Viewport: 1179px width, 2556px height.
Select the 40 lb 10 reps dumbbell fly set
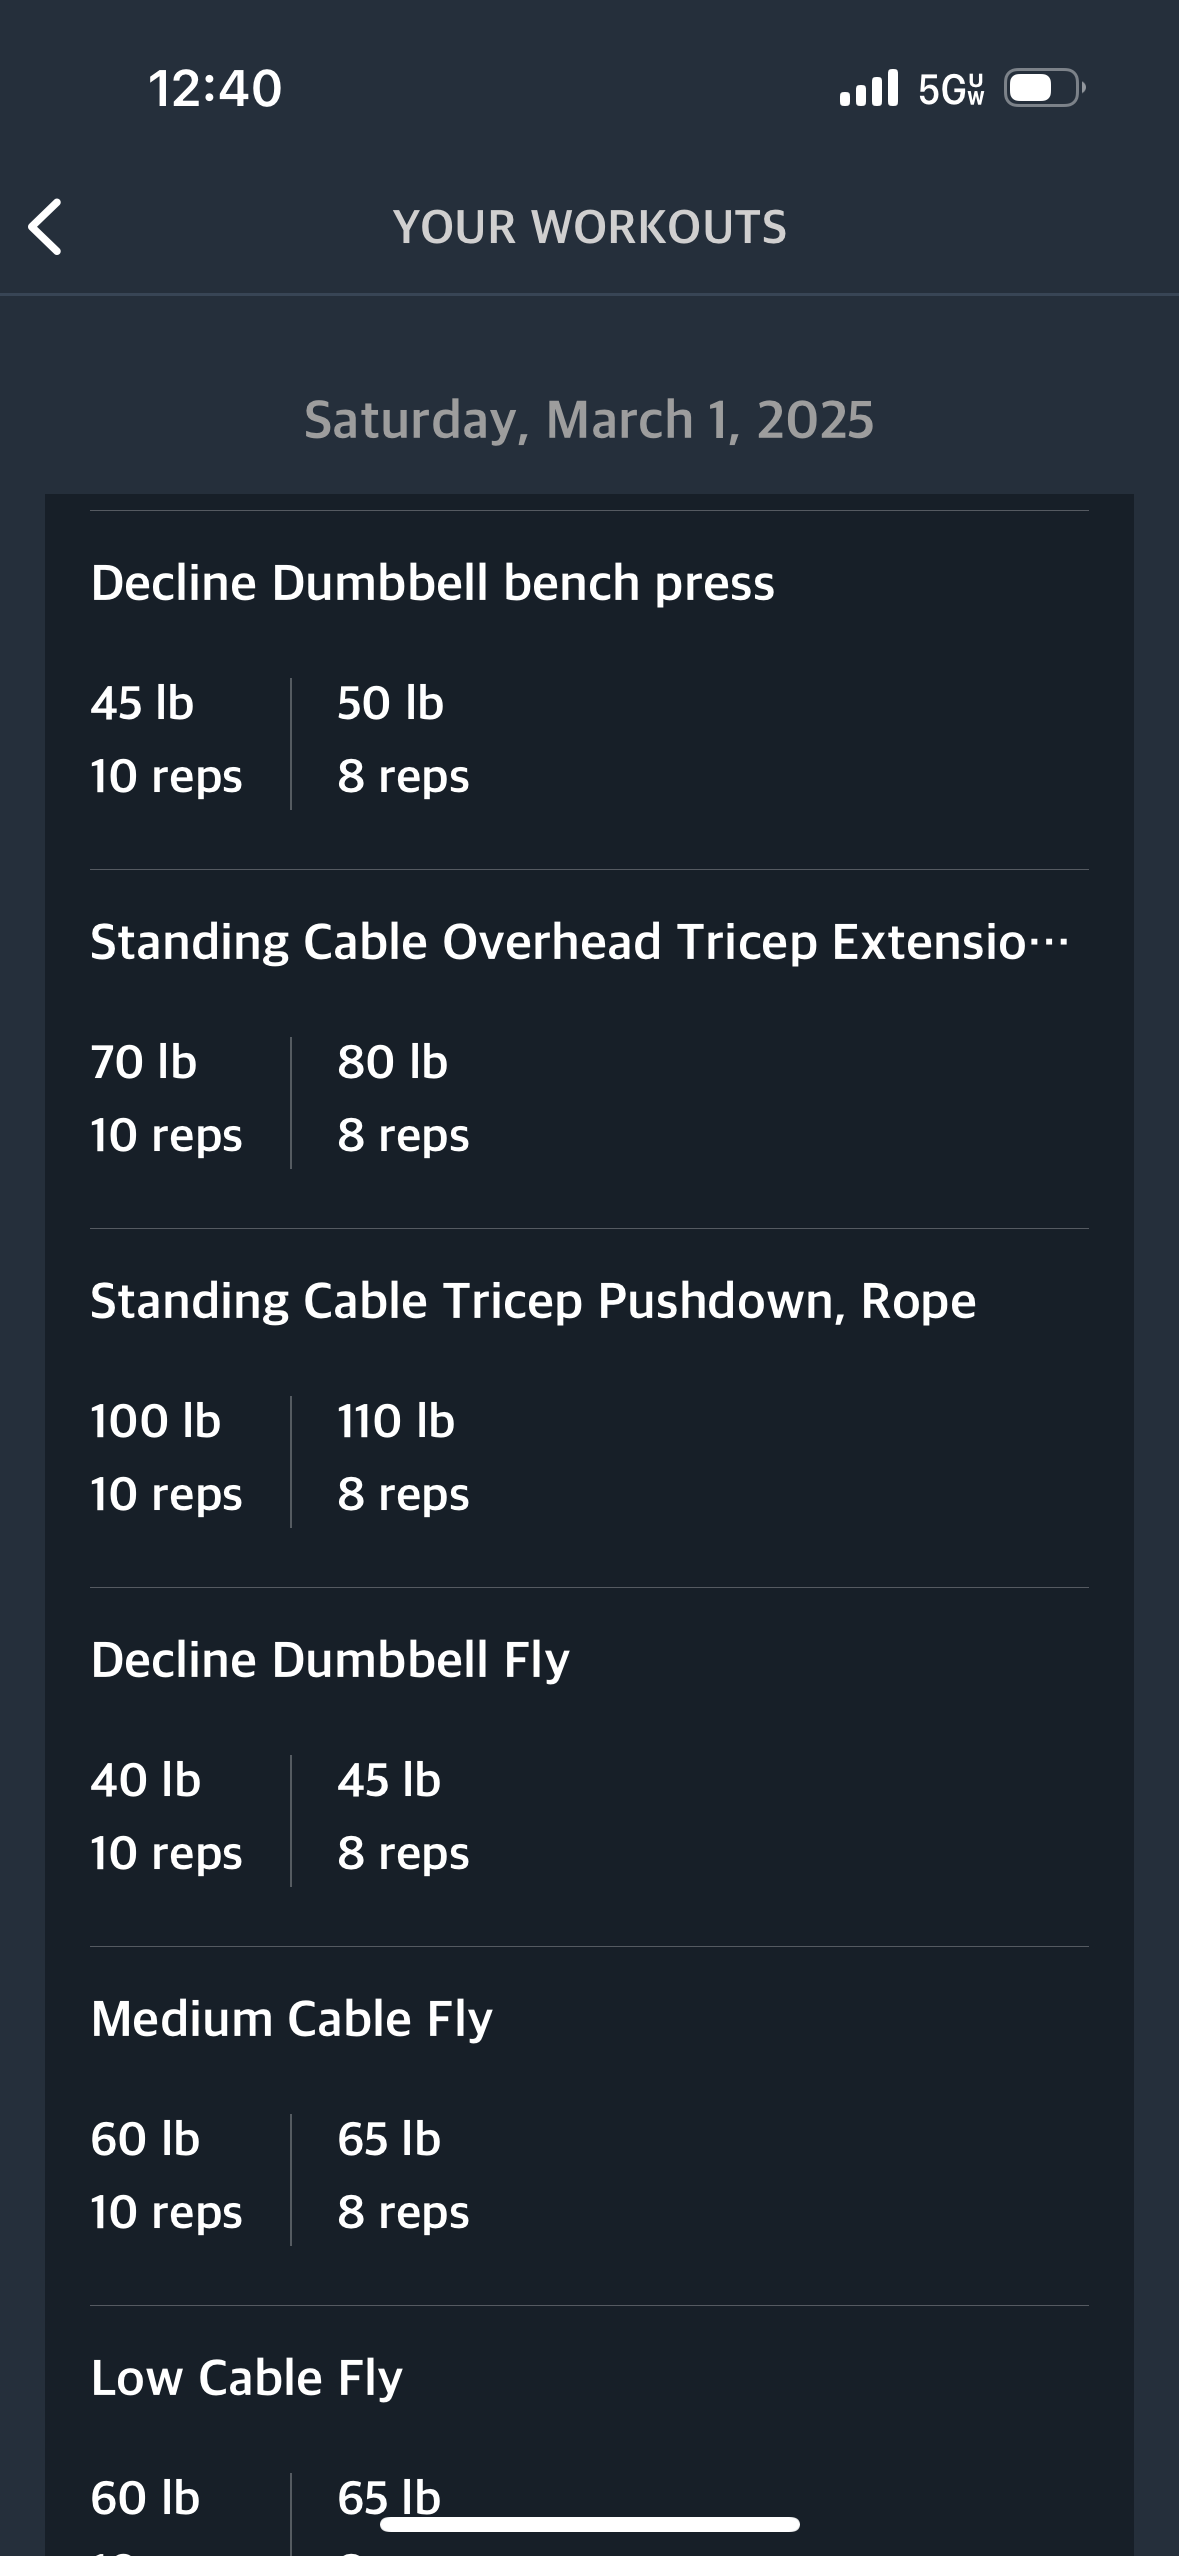point(166,1817)
